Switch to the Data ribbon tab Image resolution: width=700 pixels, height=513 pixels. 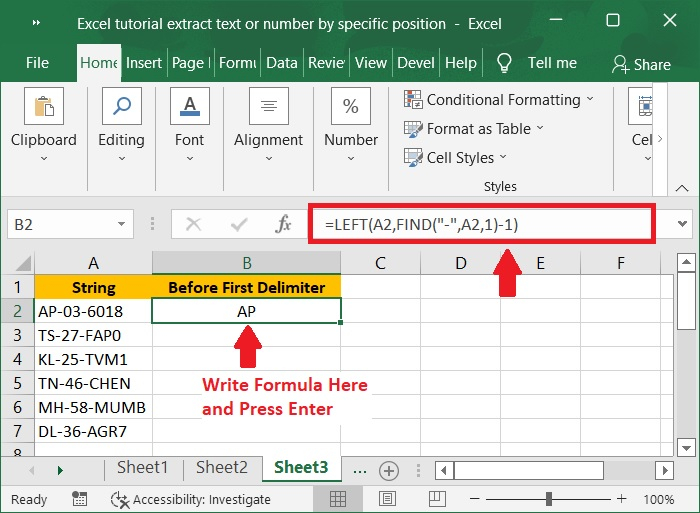coord(282,63)
